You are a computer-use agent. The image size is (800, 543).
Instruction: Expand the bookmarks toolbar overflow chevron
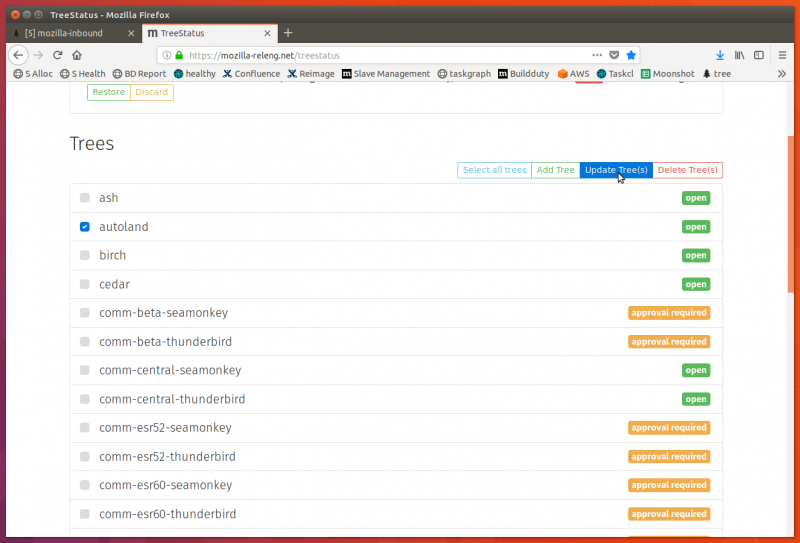[x=781, y=74]
